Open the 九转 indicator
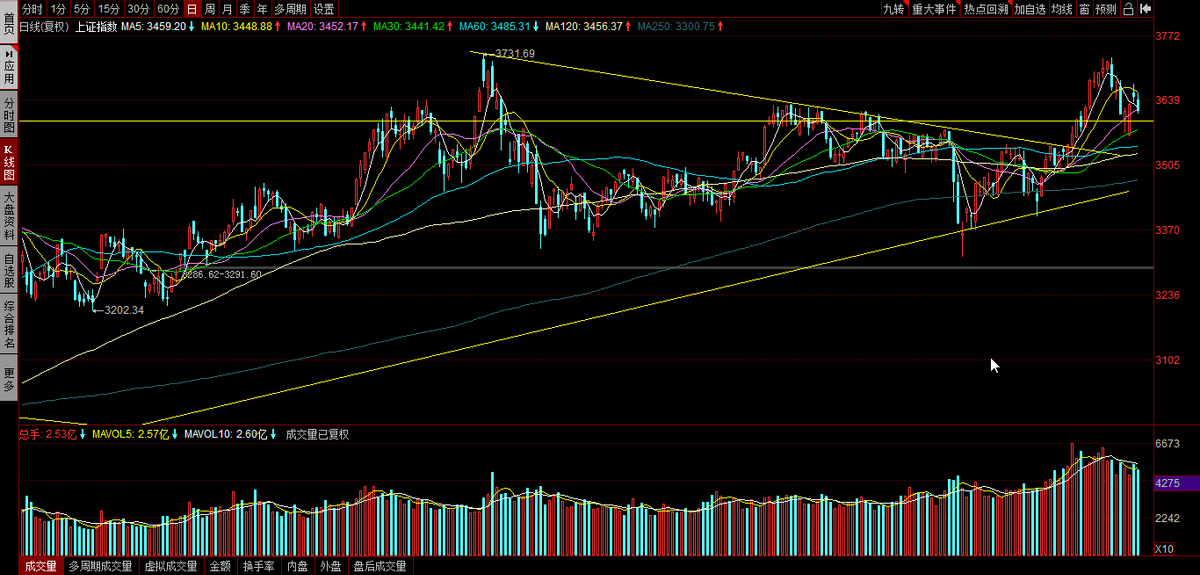1200x575 pixels. point(895,9)
